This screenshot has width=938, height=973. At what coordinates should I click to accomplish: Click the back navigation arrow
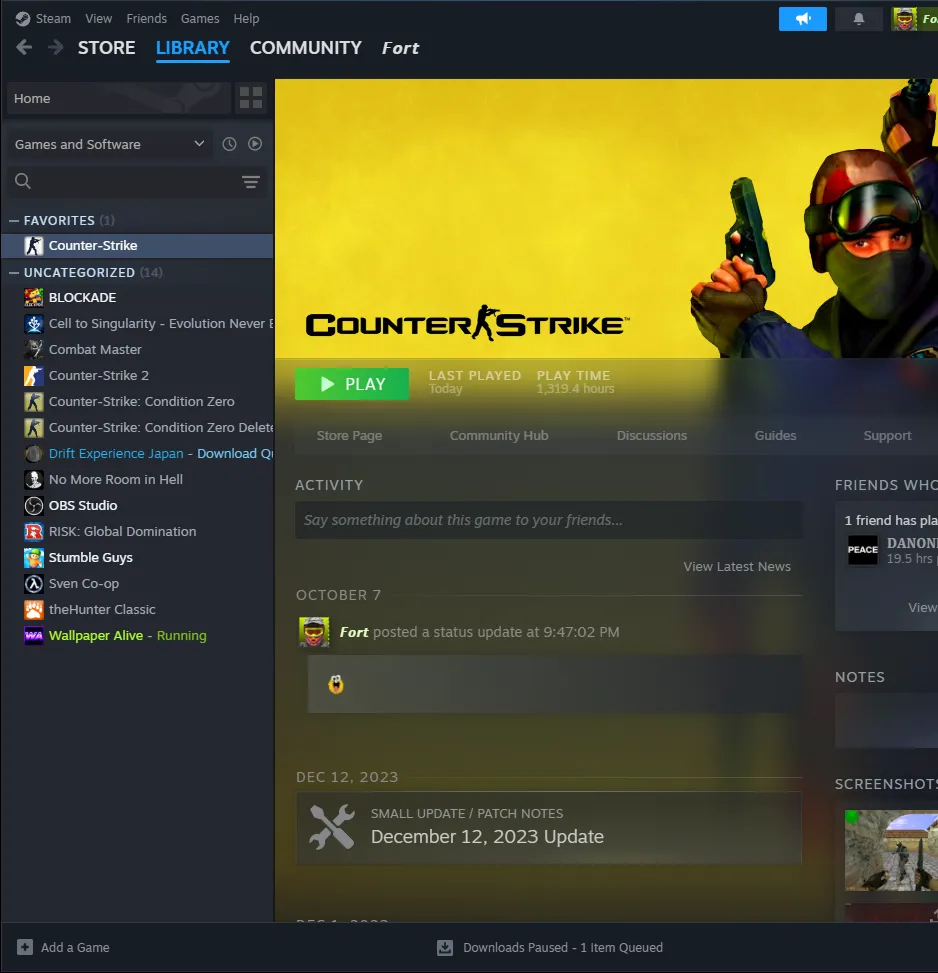click(24, 47)
